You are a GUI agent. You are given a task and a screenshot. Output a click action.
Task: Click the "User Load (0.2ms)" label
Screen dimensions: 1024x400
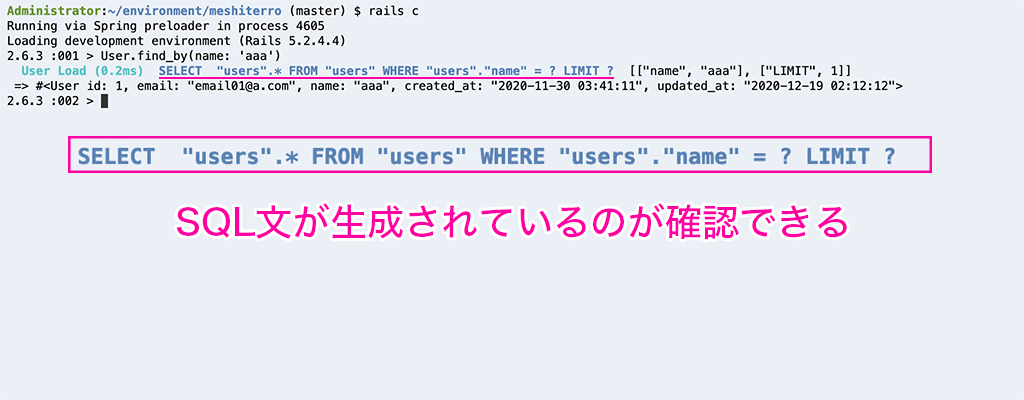point(82,71)
